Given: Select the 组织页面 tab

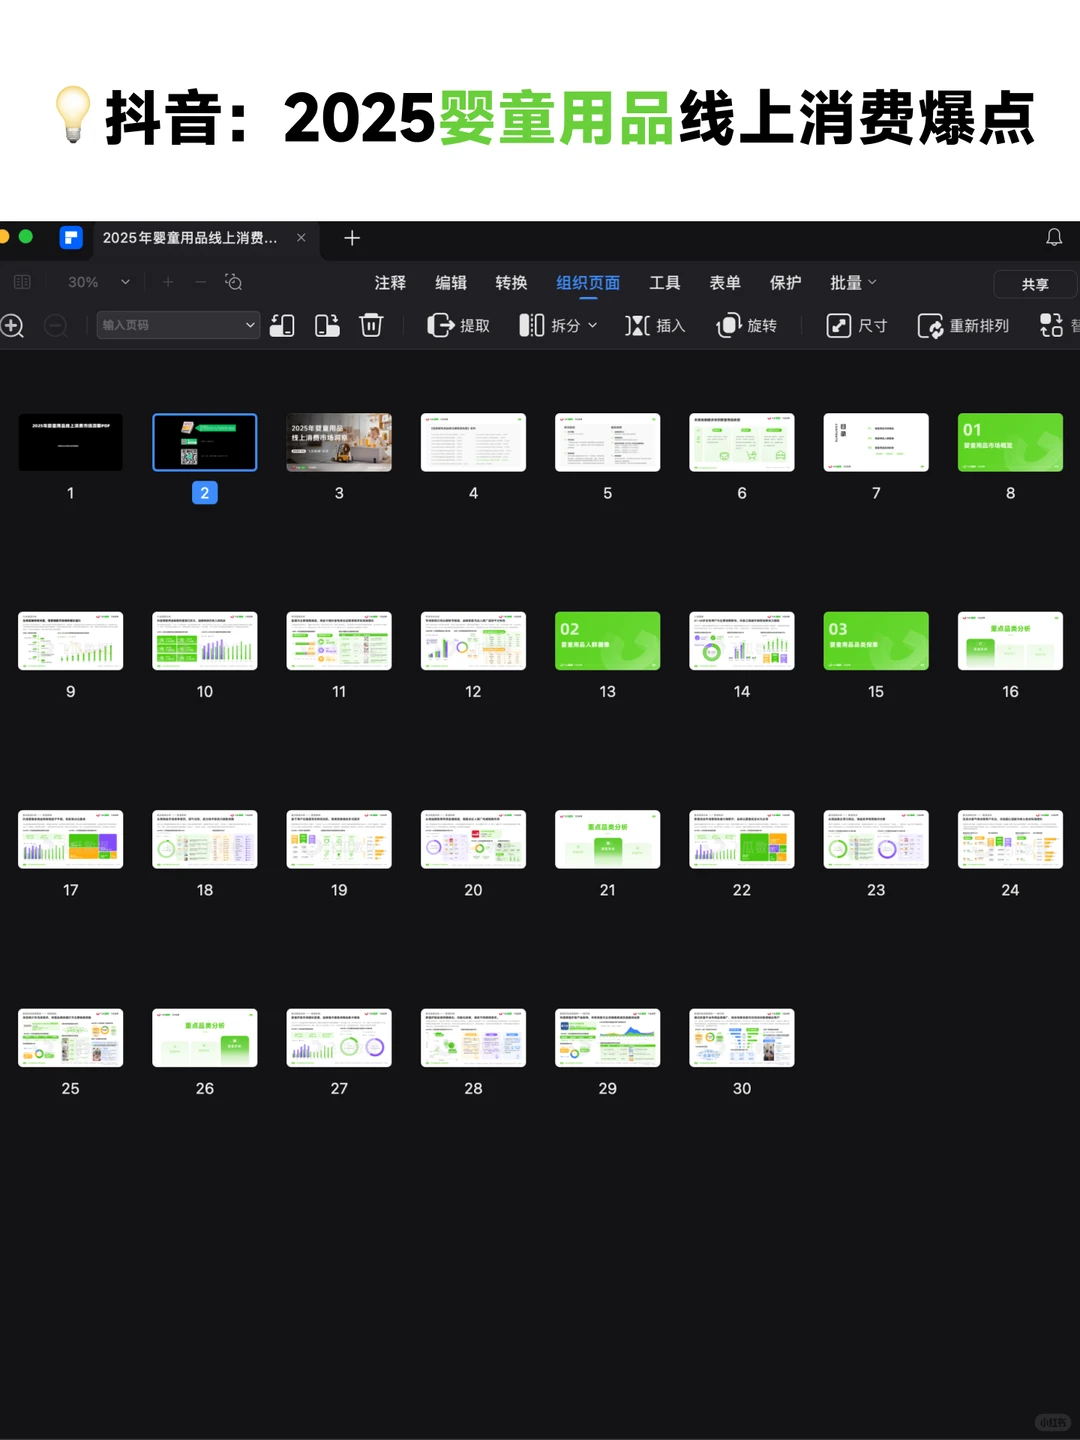Looking at the screenshot, I should point(588,283).
